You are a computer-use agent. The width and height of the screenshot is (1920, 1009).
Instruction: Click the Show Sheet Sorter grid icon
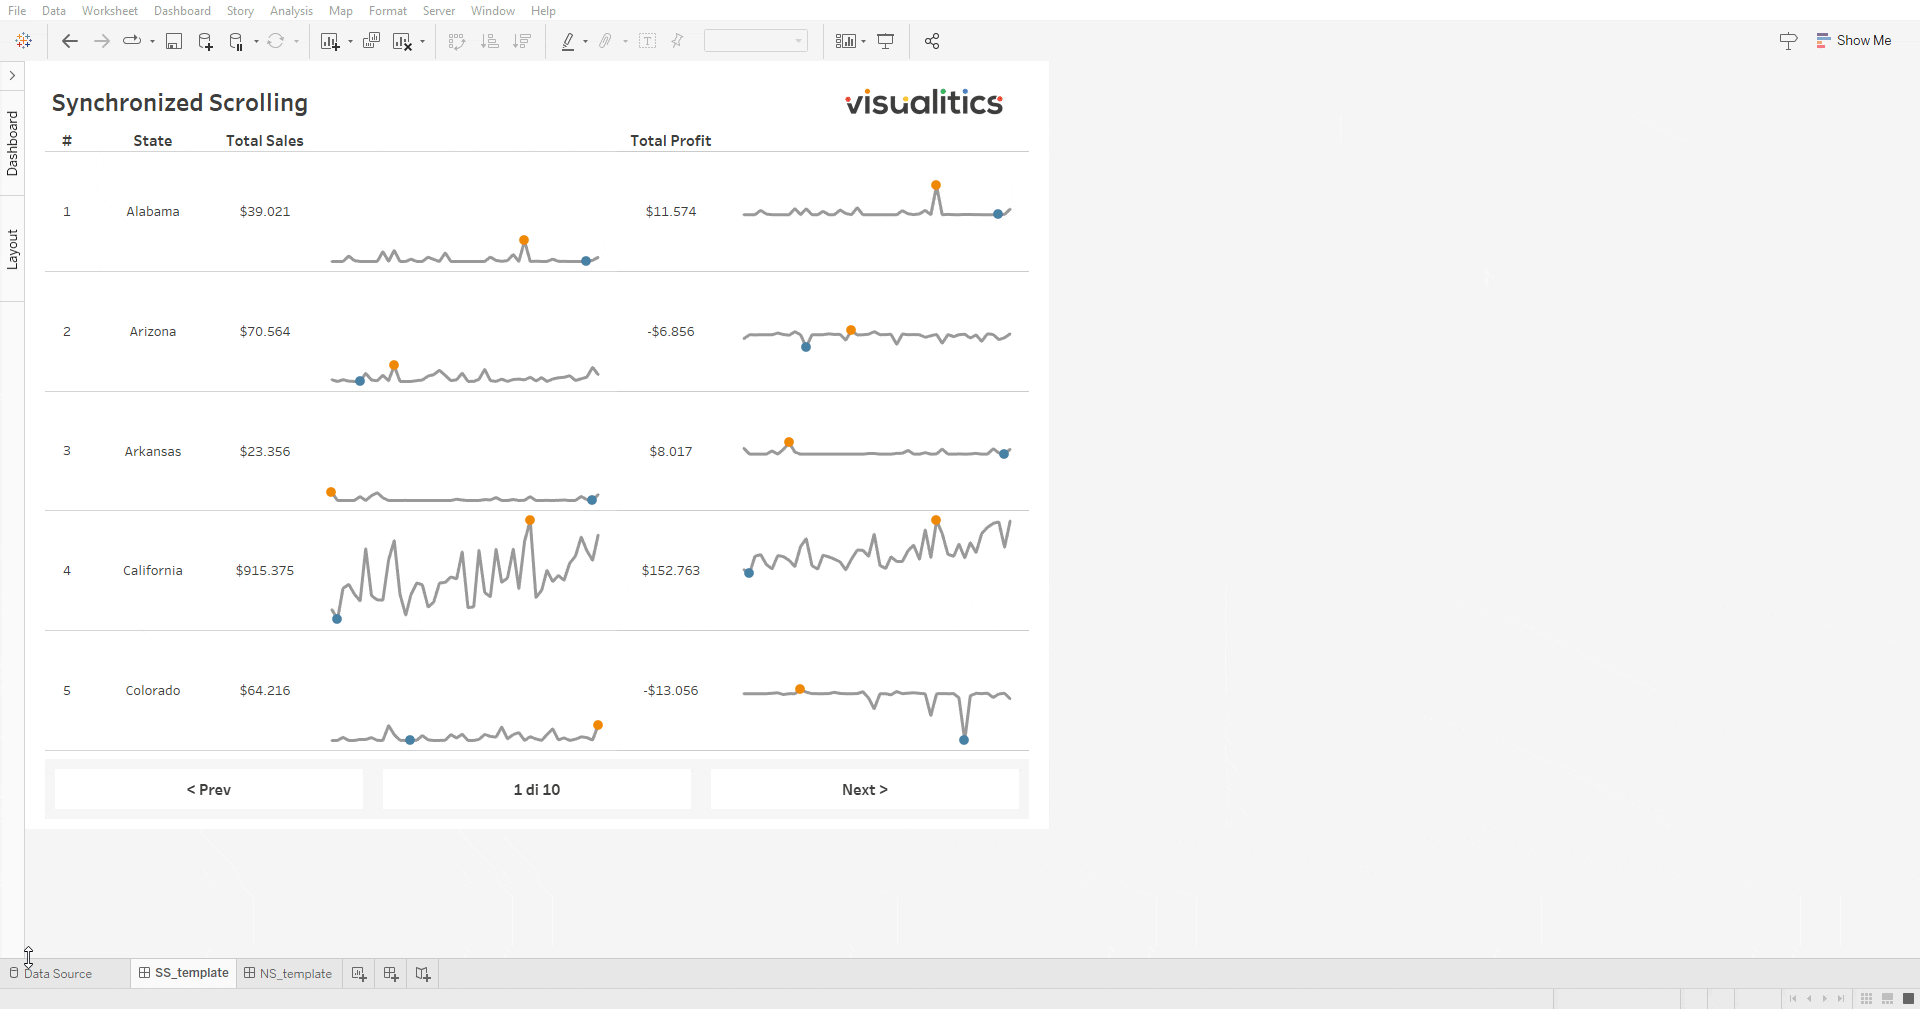click(1866, 999)
